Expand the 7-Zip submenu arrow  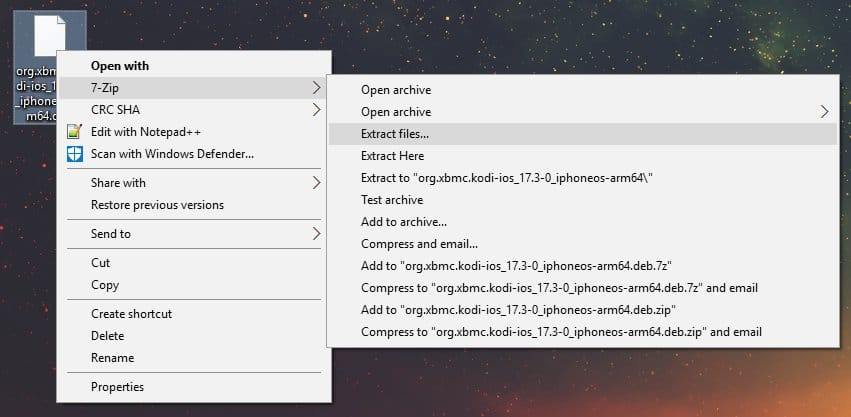point(316,87)
